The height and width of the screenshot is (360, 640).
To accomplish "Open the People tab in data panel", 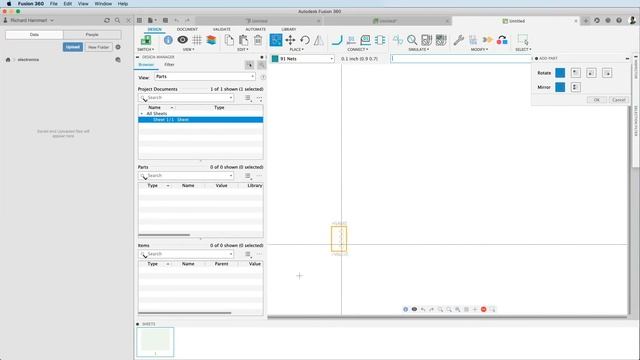I will point(92,35).
